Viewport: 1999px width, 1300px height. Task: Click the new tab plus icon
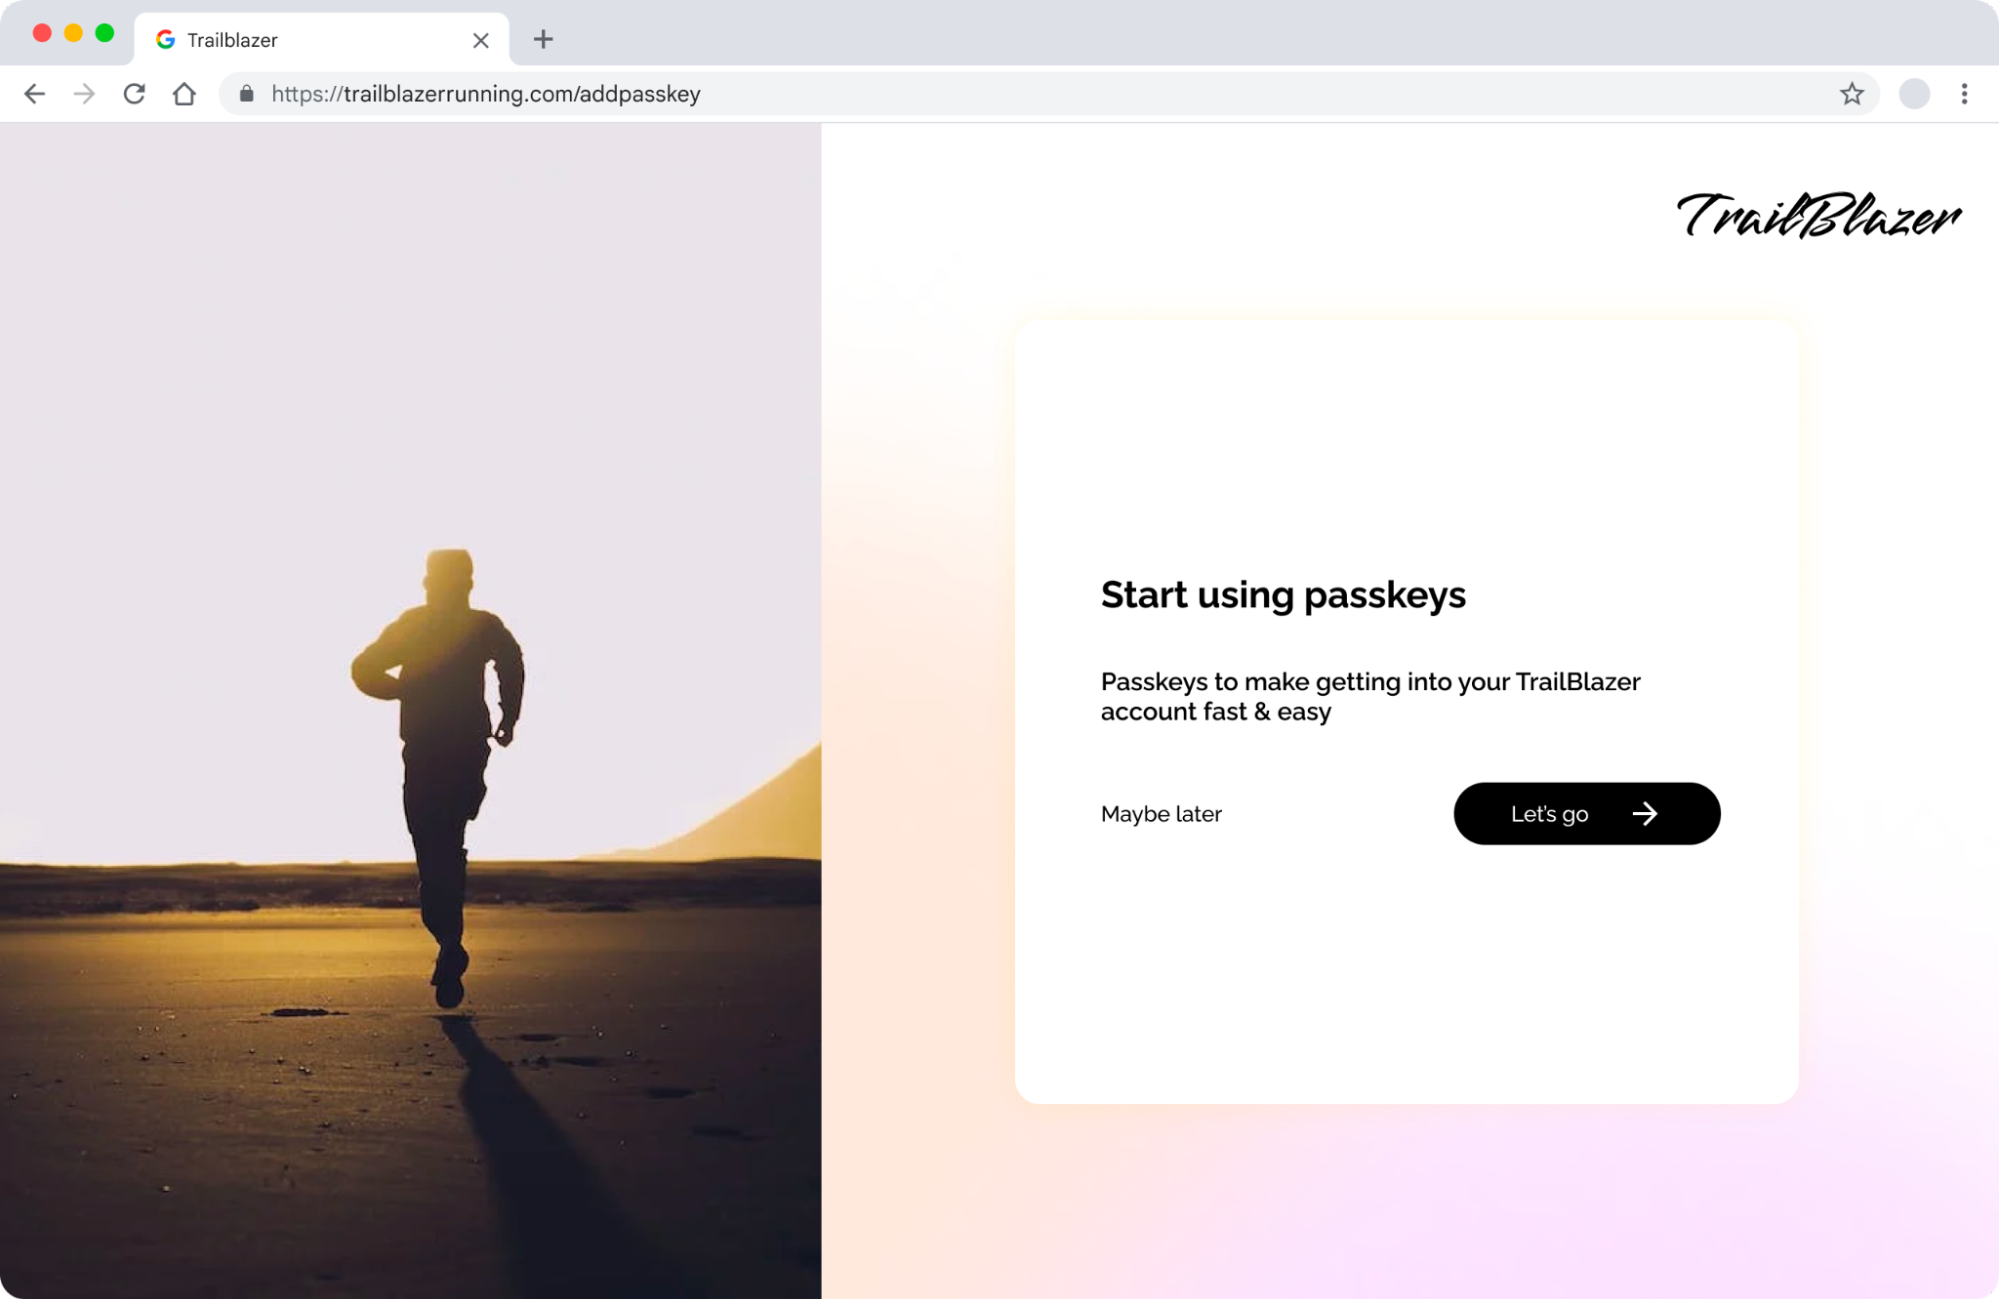(543, 39)
